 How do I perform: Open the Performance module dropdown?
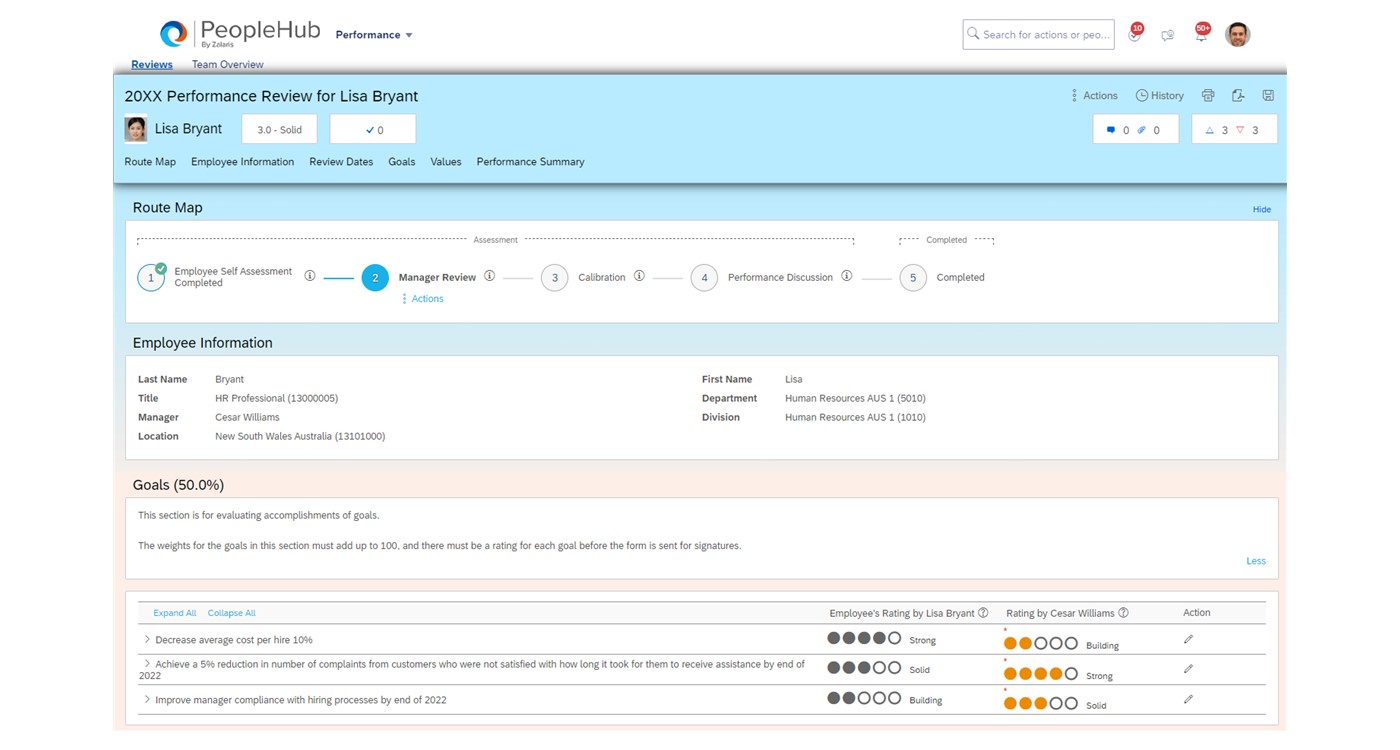pos(374,35)
